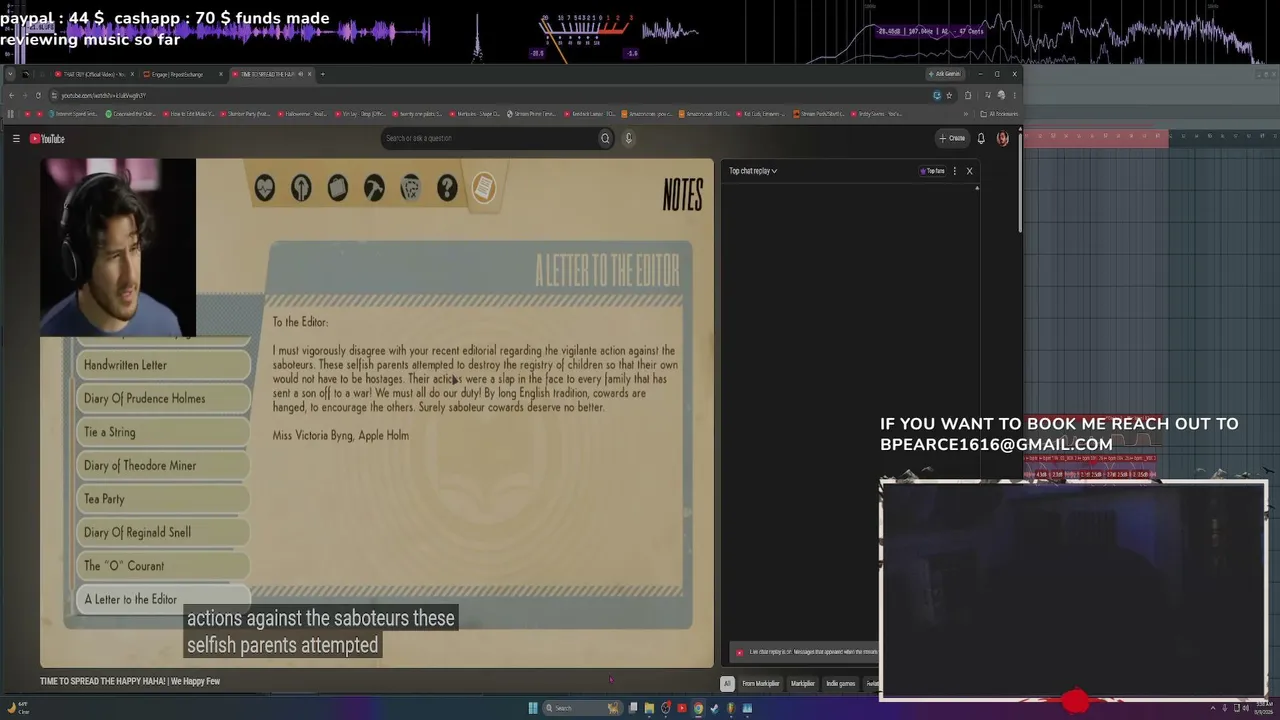
Task: Select the All filter chip
Action: click(727, 684)
